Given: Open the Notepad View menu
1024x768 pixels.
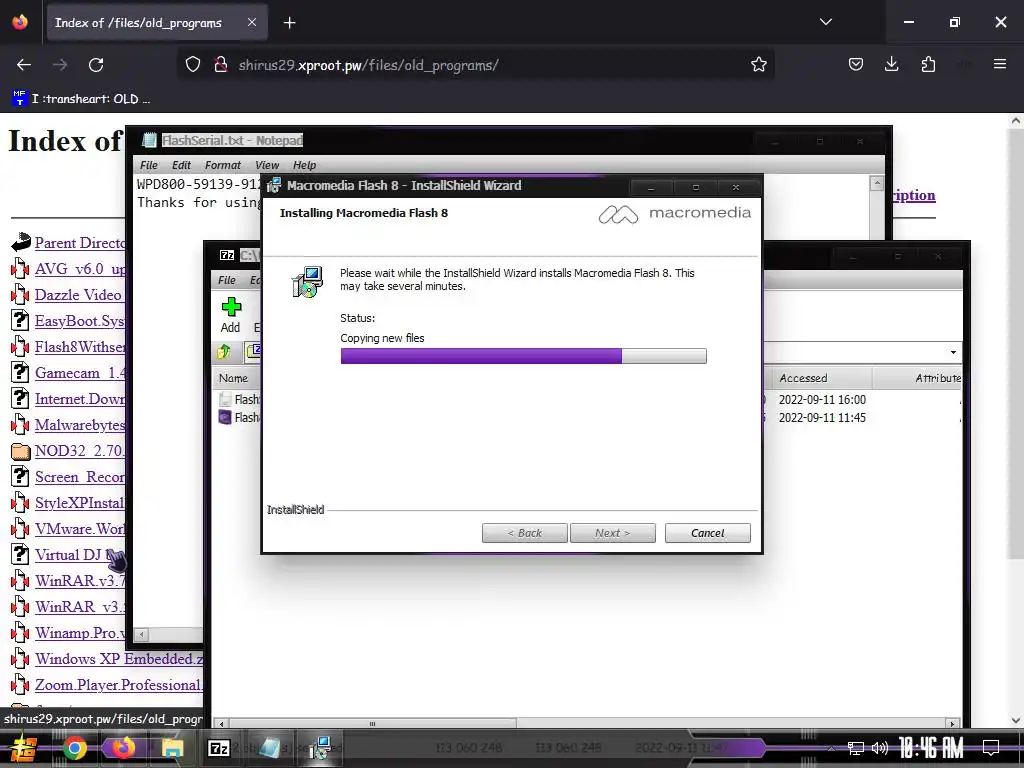Looking at the screenshot, I should (x=266, y=165).
